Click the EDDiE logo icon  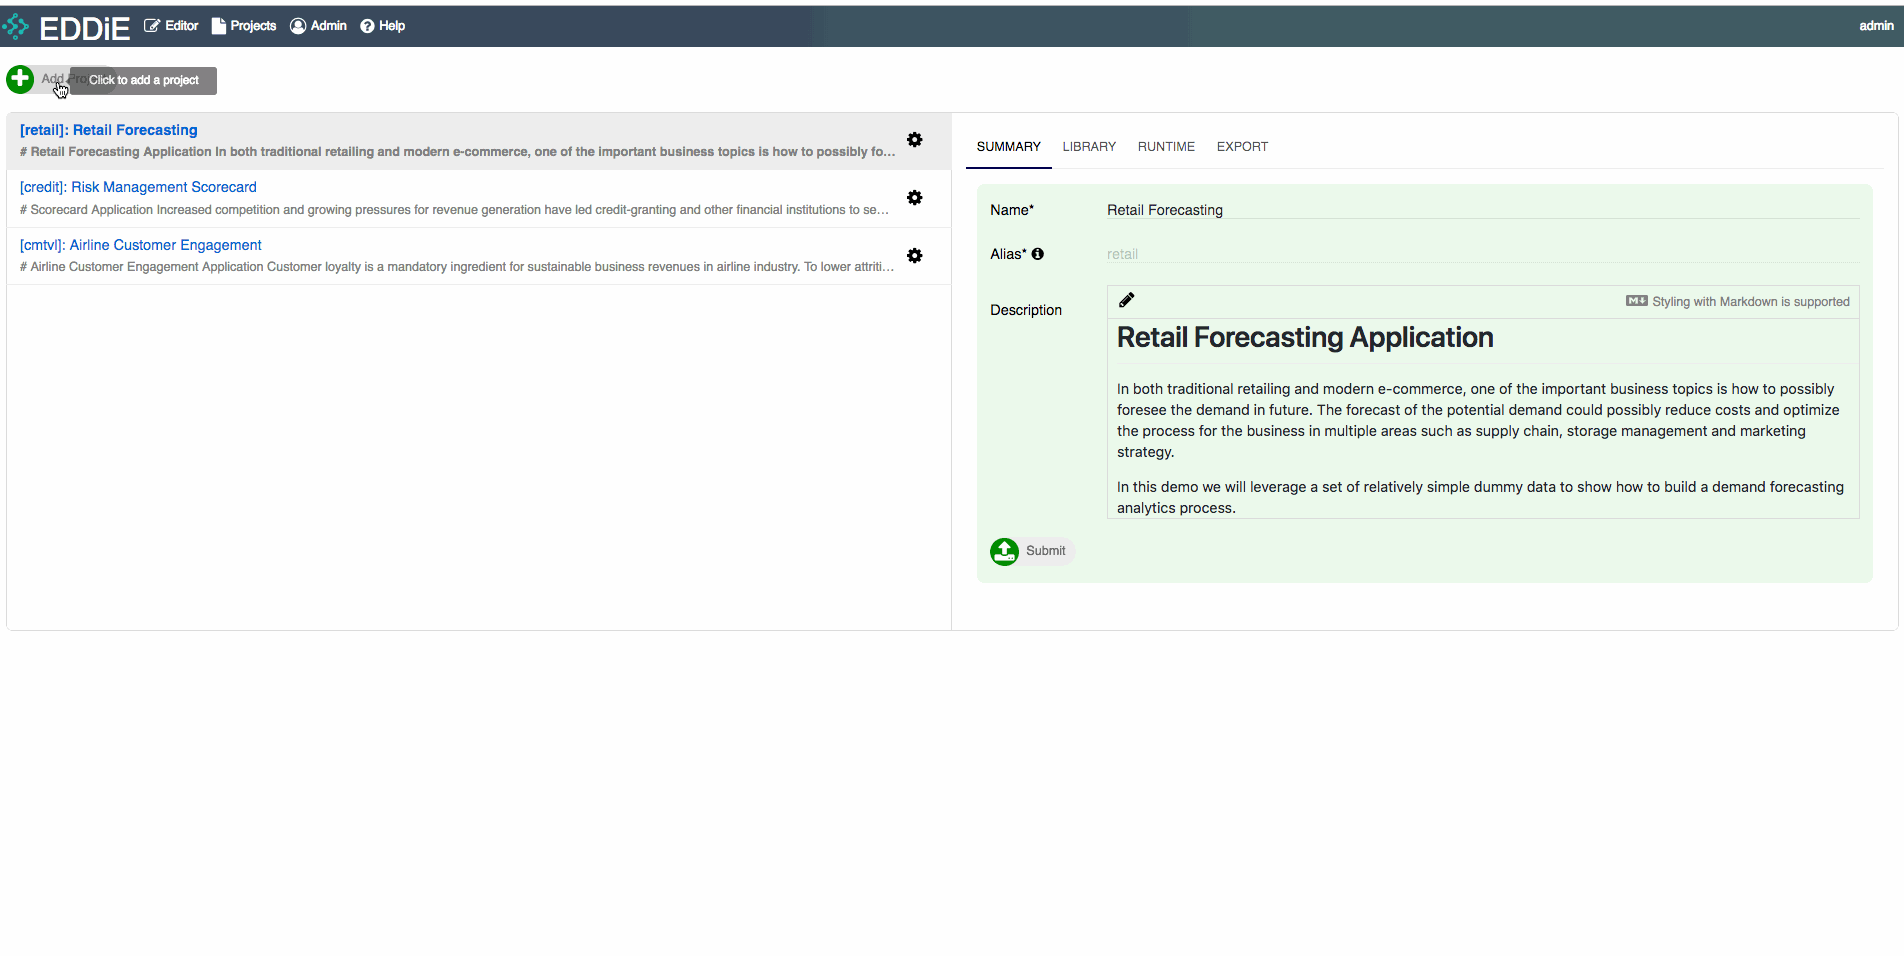point(16,27)
